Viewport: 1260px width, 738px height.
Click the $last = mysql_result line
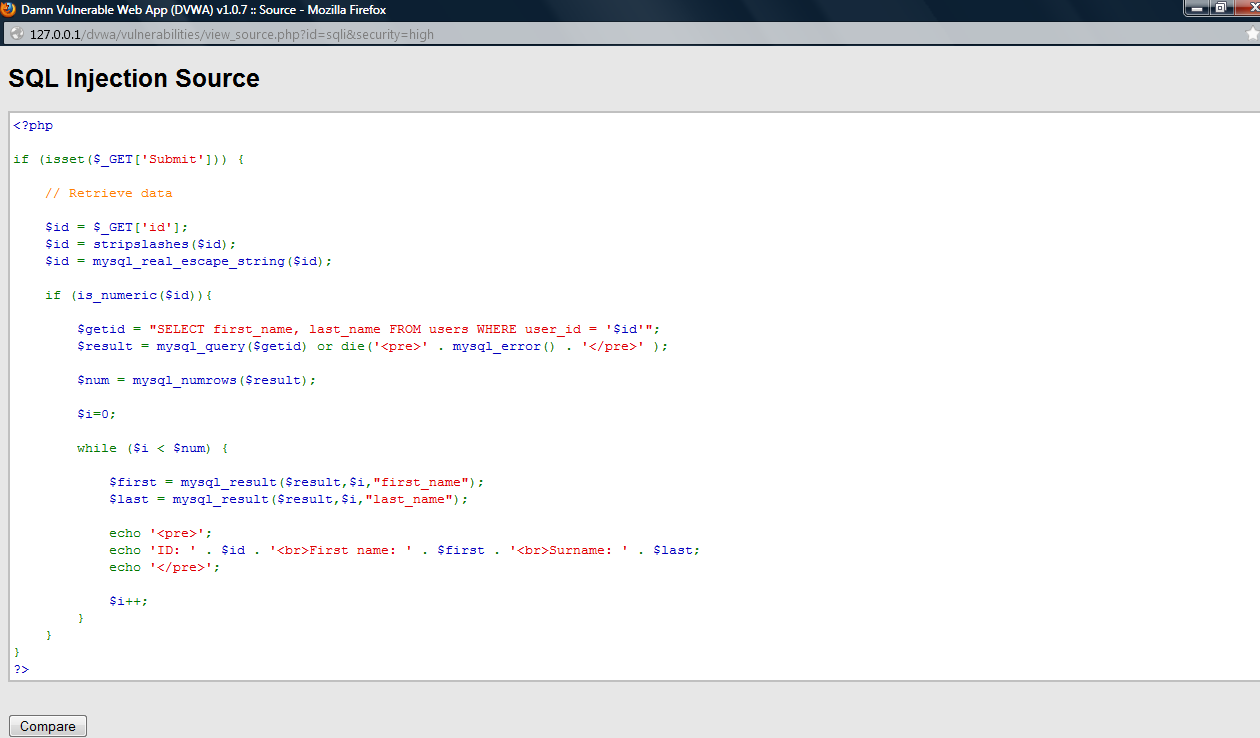click(289, 499)
